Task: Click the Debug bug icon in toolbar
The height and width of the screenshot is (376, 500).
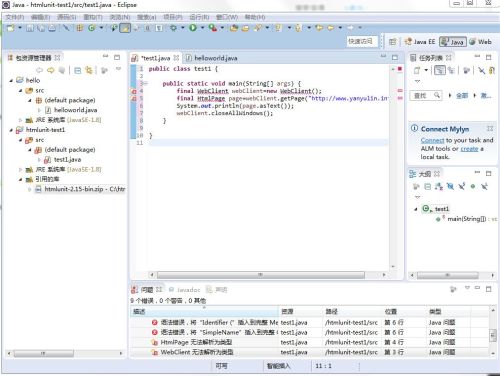Action: pyautogui.click(x=174, y=28)
